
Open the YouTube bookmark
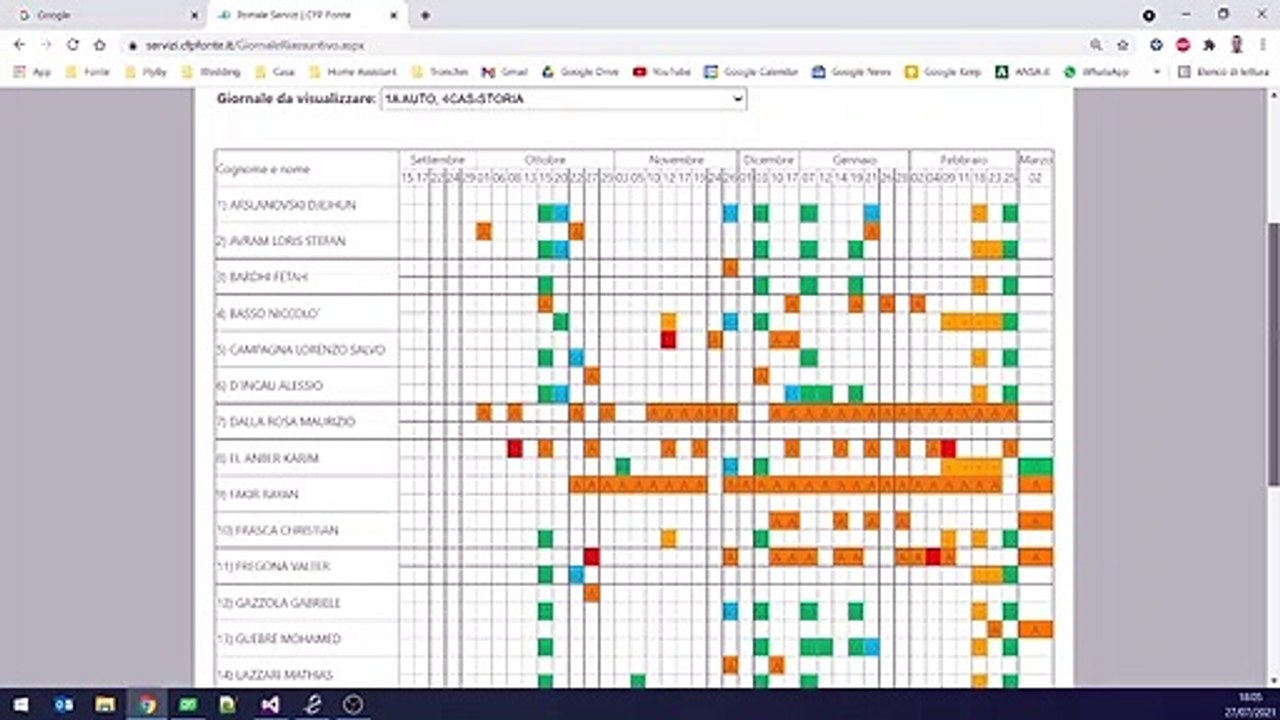coord(661,72)
